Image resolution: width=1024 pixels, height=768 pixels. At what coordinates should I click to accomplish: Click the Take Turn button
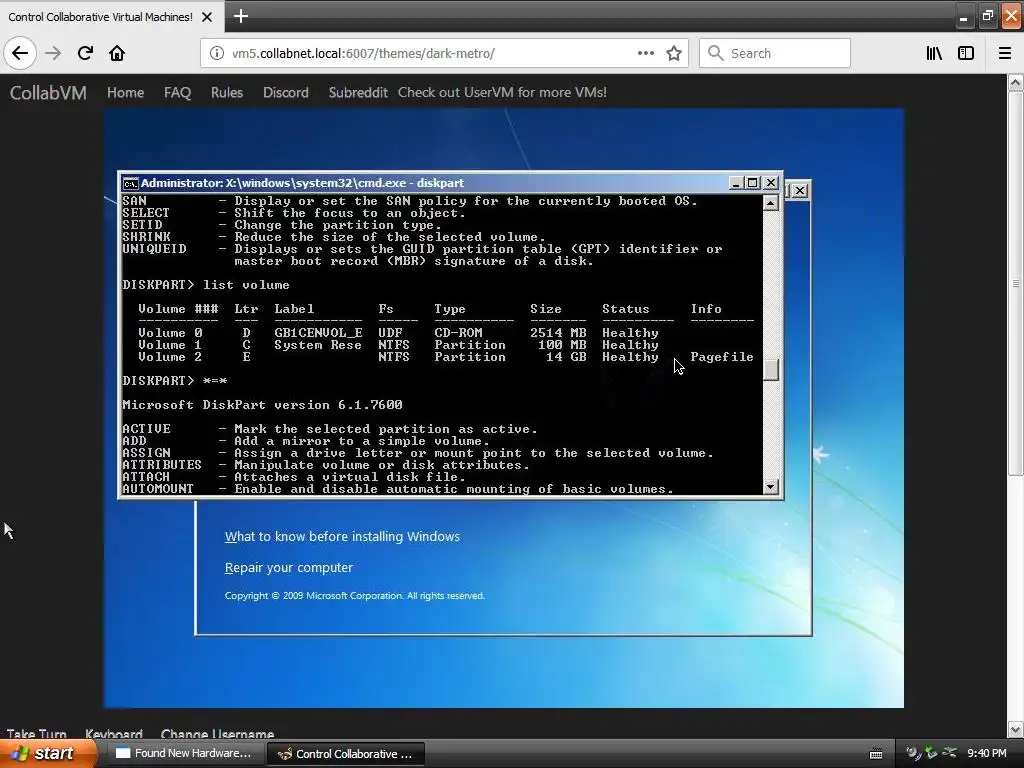point(37,733)
